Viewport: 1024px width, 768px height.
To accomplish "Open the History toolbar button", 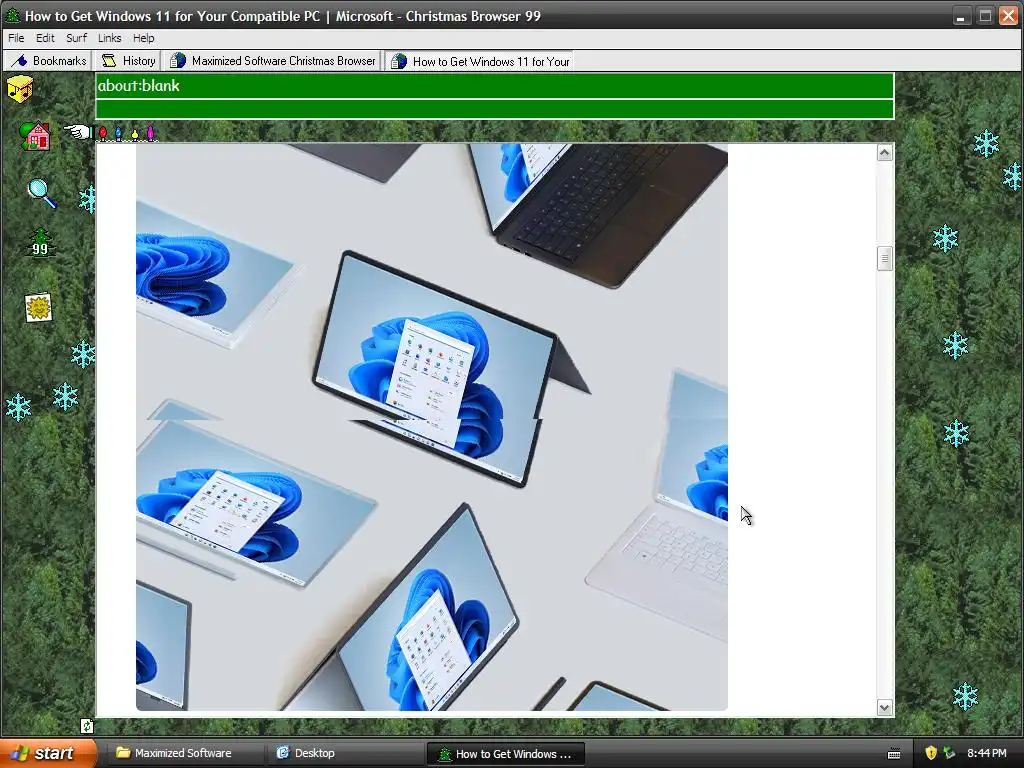I will 129,61.
